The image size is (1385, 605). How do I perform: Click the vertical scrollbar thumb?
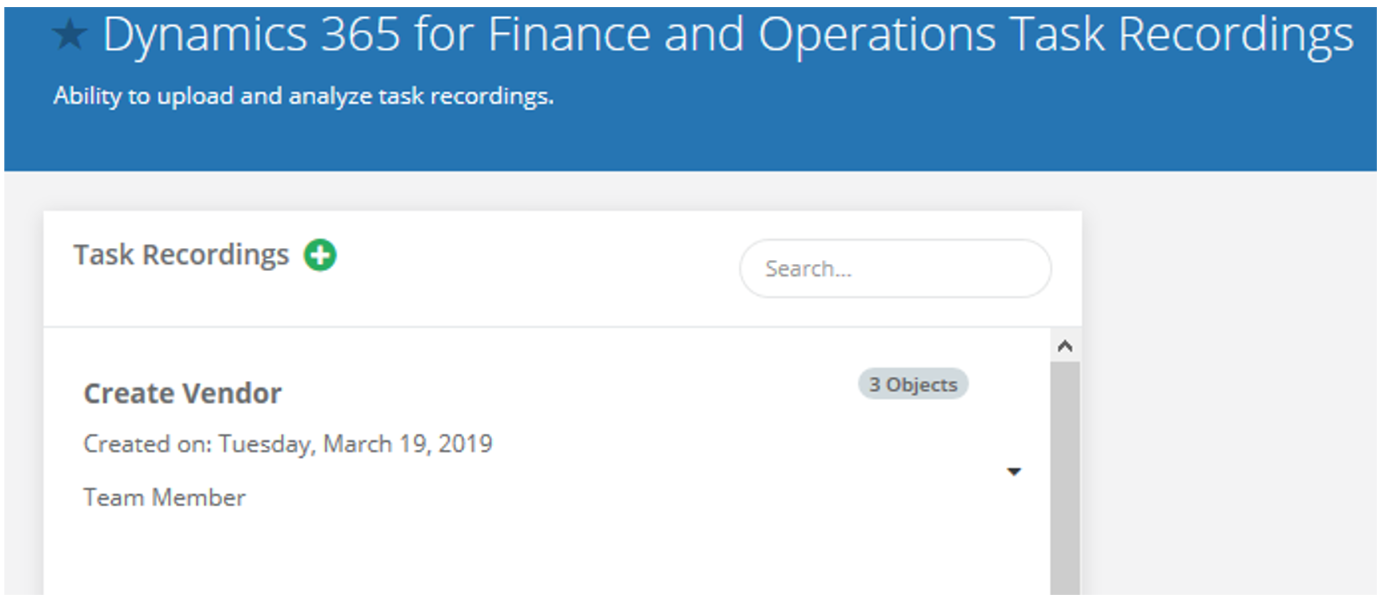point(1065,478)
